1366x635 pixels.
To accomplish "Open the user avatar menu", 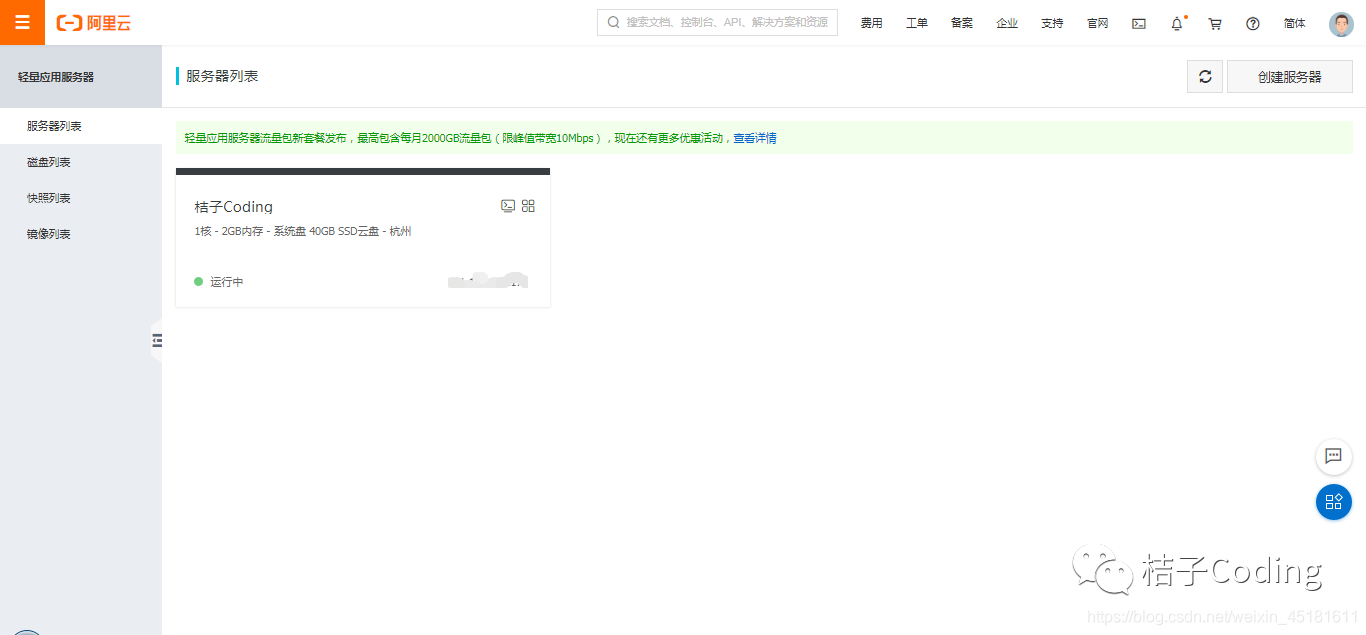I will pyautogui.click(x=1341, y=22).
